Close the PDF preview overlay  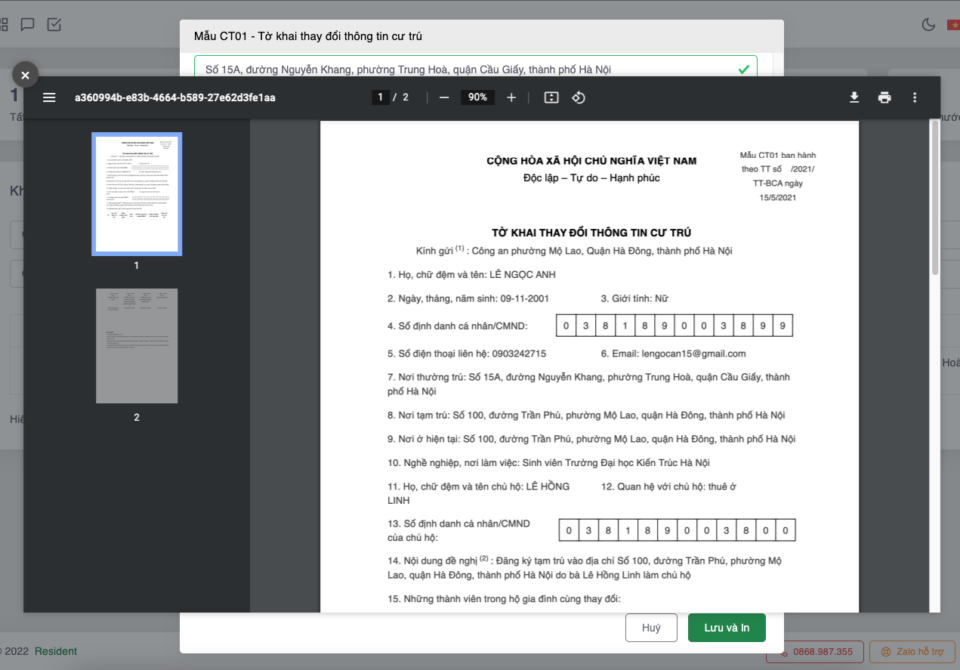pos(25,74)
